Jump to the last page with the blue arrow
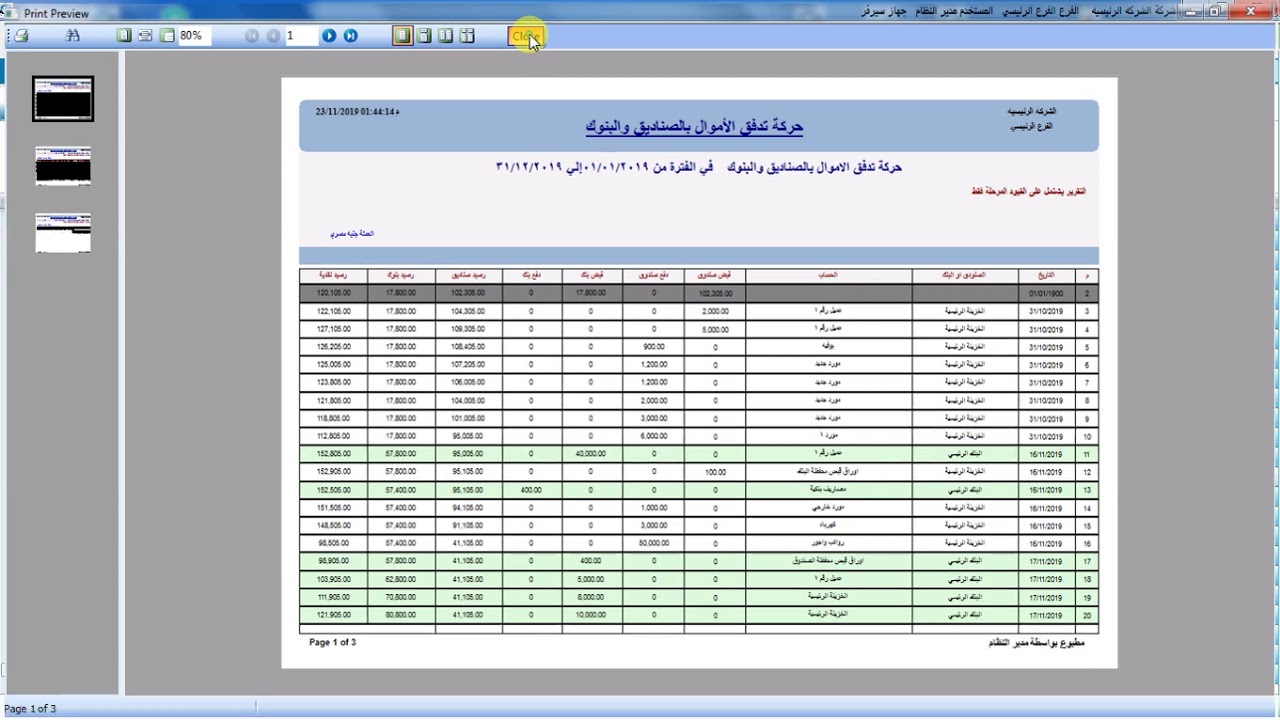The width and height of the screenshot is (1280, 720). (x=351, y=36)
